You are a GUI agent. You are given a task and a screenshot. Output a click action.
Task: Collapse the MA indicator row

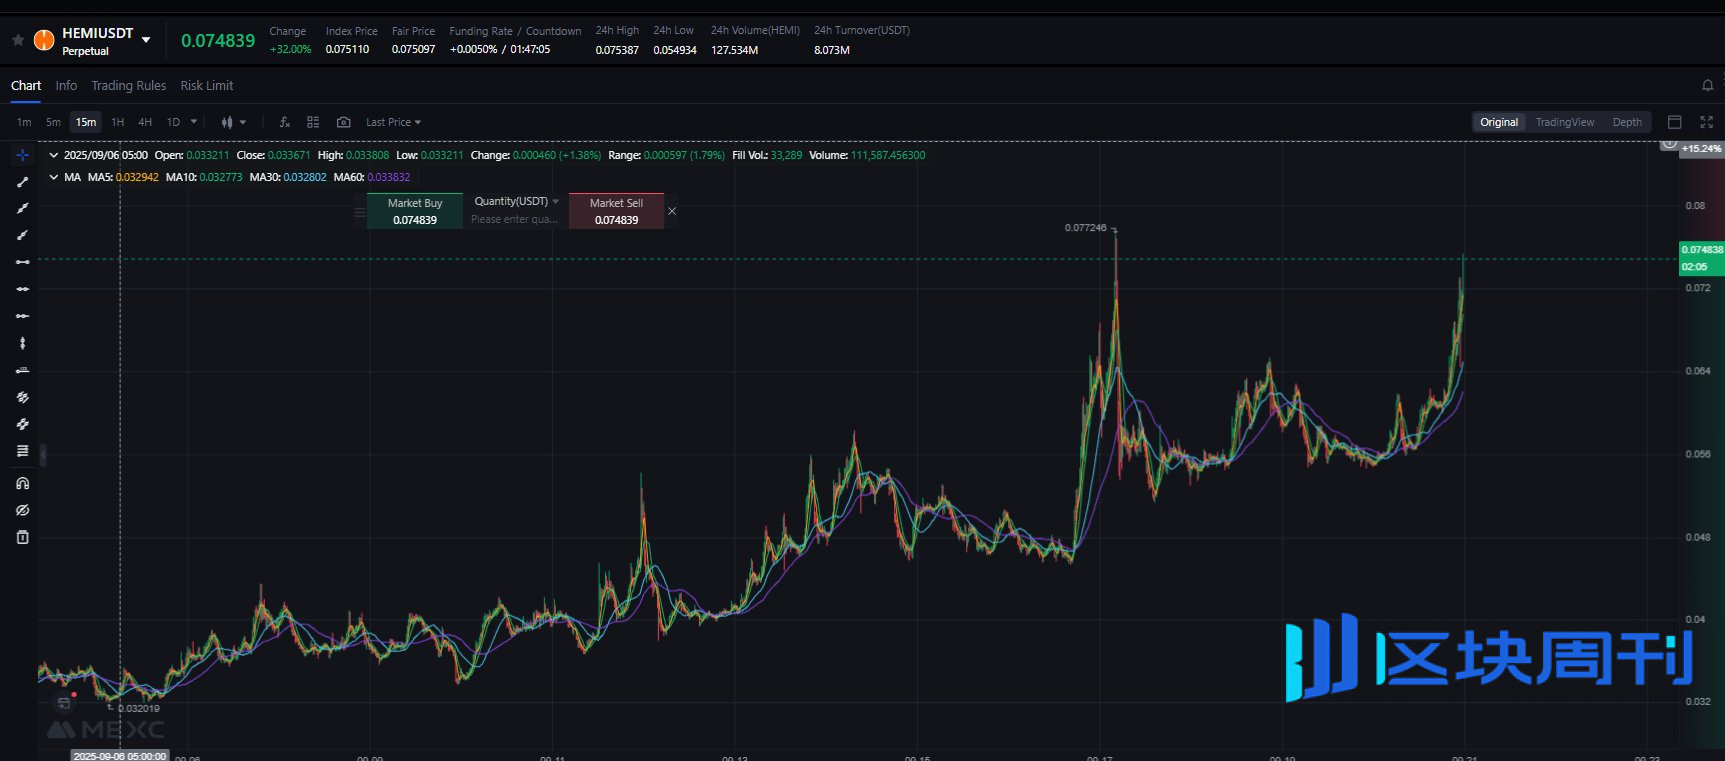(53, 177)
